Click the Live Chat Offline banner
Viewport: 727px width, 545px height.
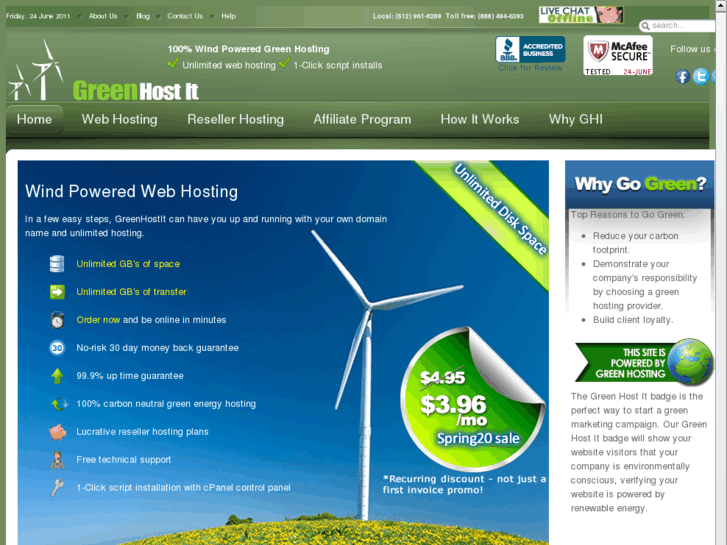coord(581,15)
